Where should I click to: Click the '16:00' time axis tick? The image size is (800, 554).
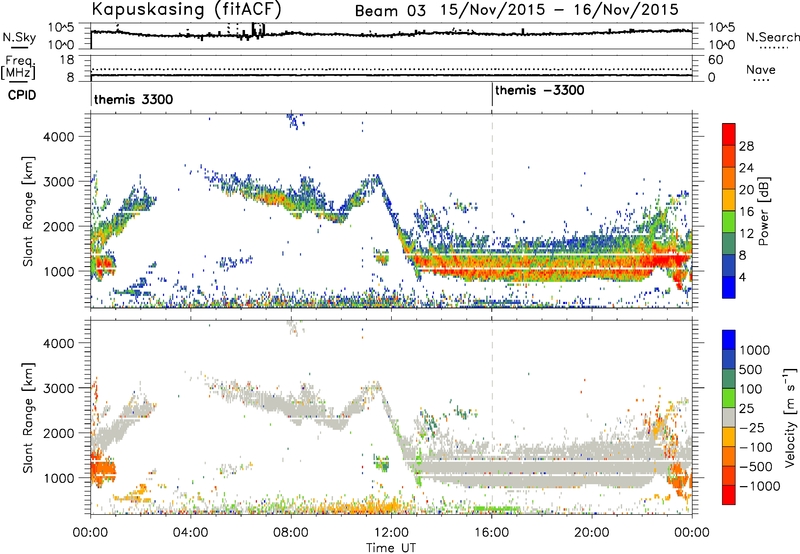click(491, 533)
